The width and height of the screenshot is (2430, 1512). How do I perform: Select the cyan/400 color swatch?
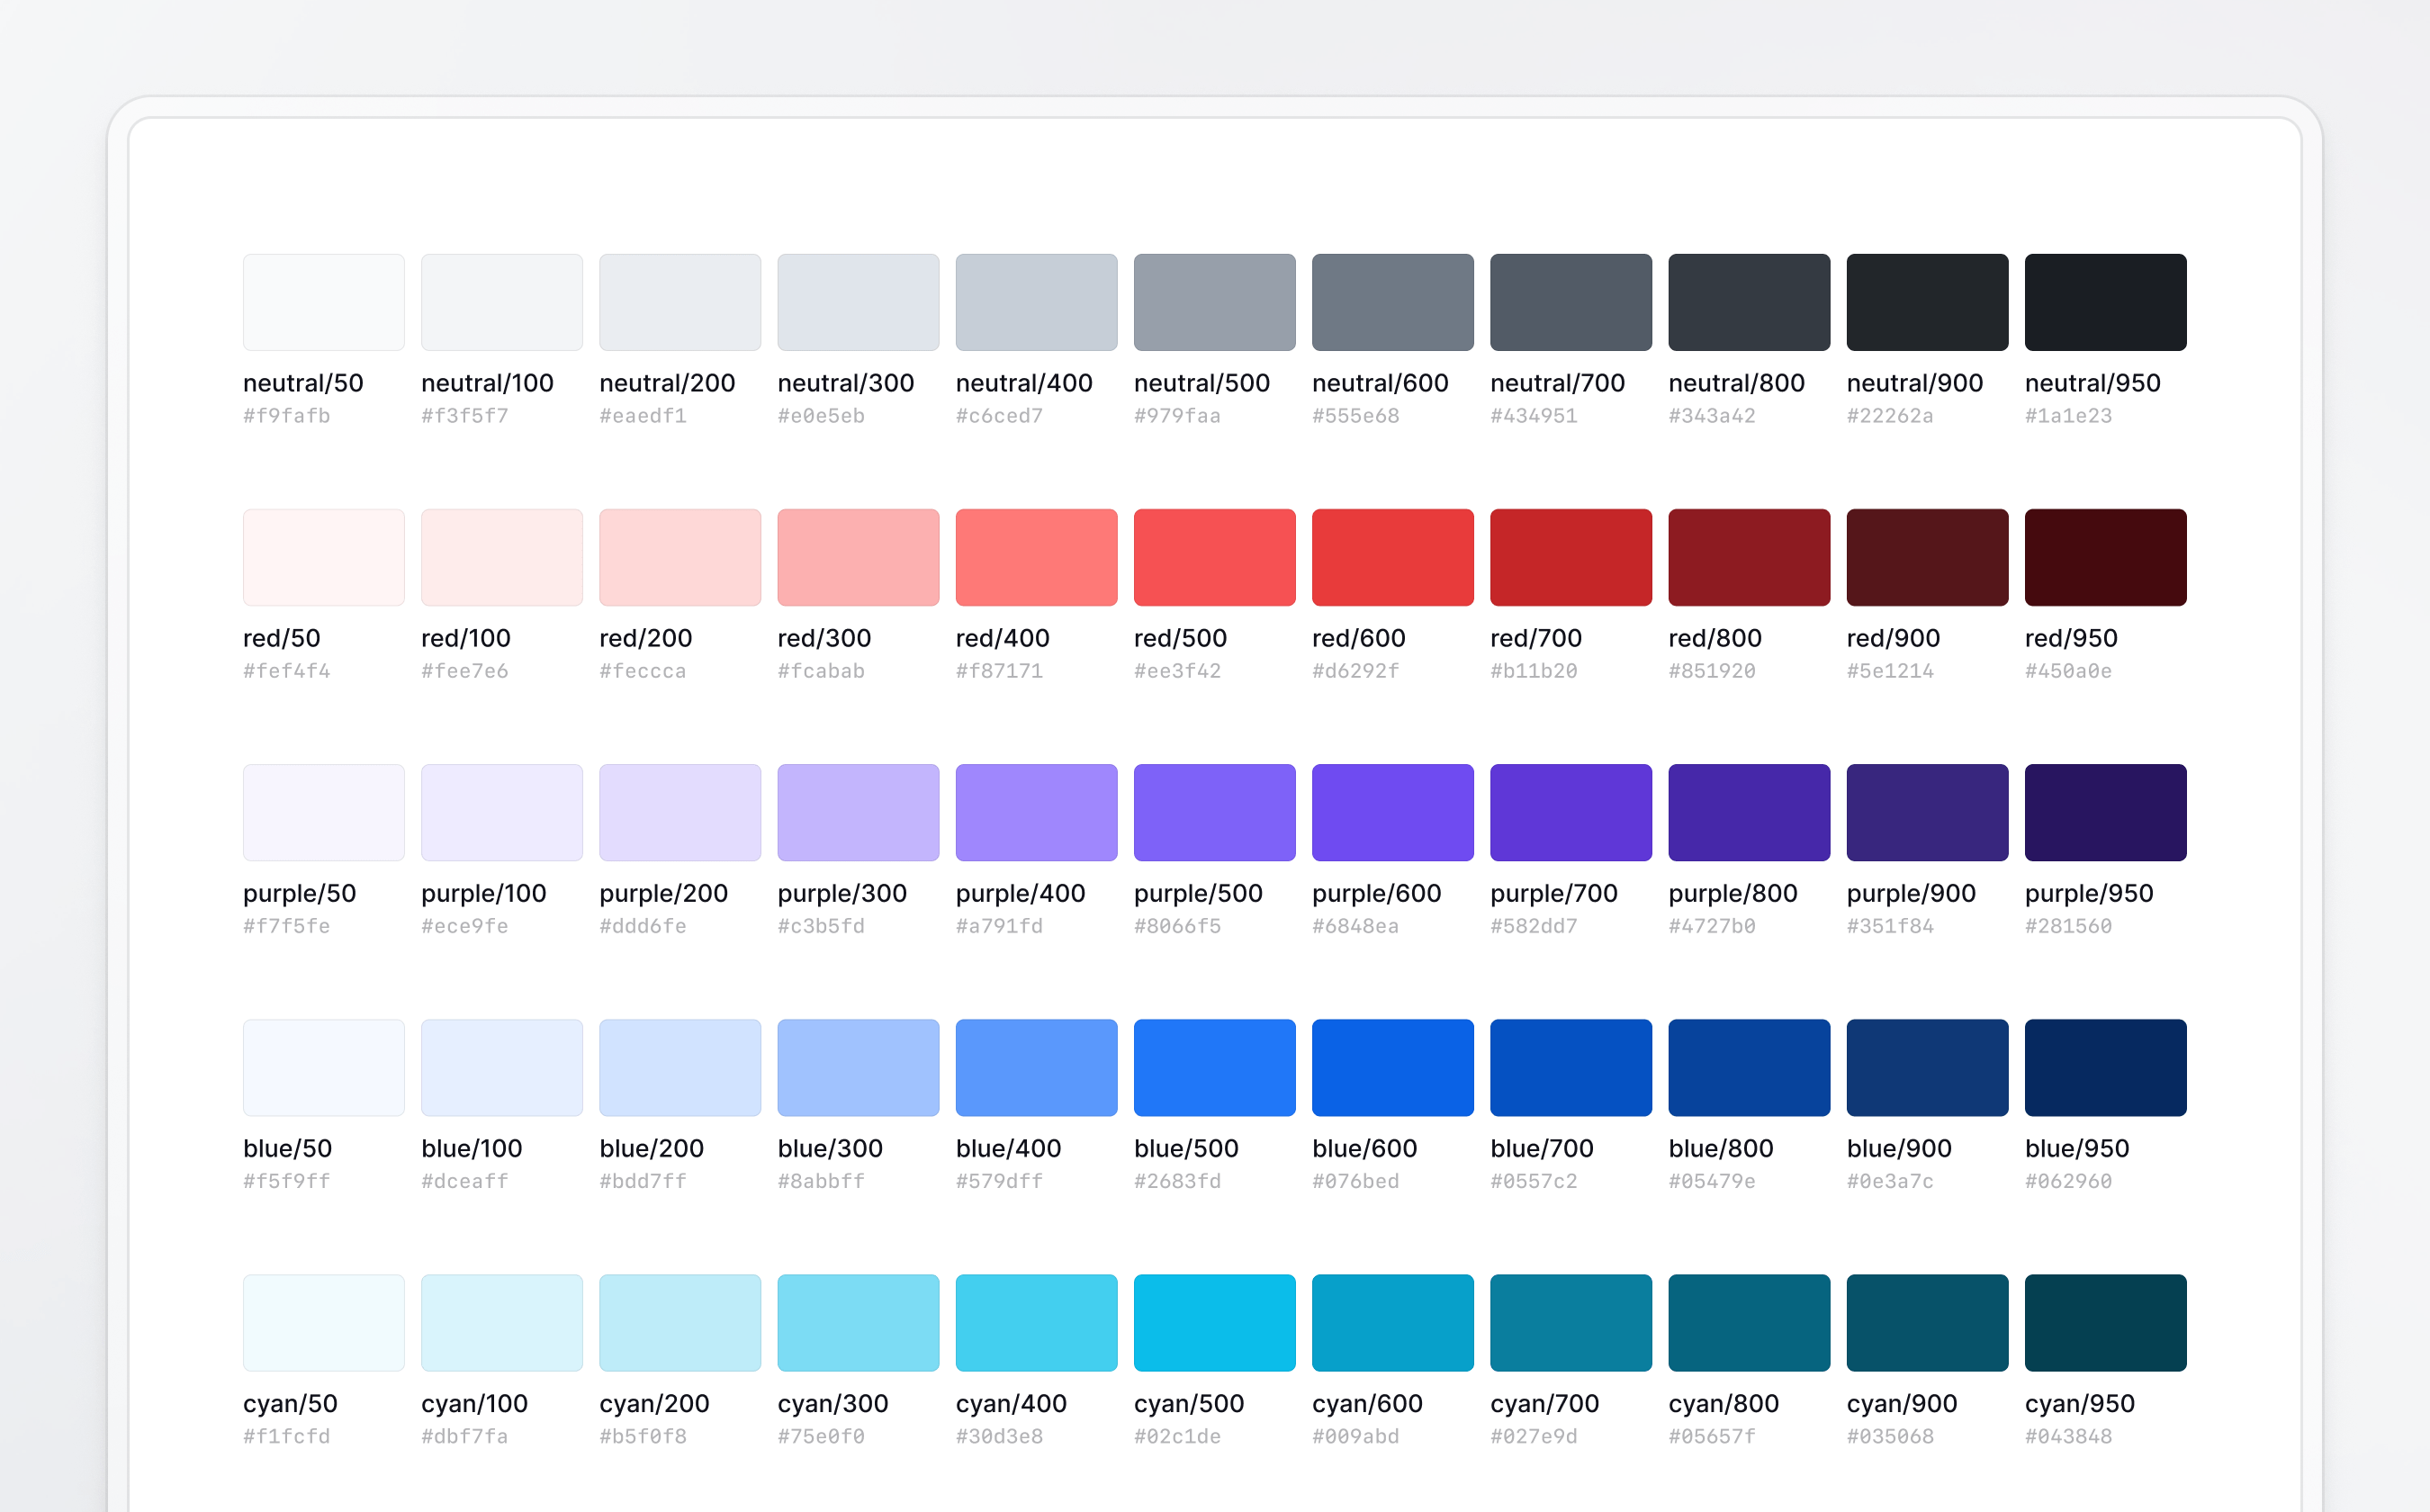pyautogui.click(x=1036, y=1322)
